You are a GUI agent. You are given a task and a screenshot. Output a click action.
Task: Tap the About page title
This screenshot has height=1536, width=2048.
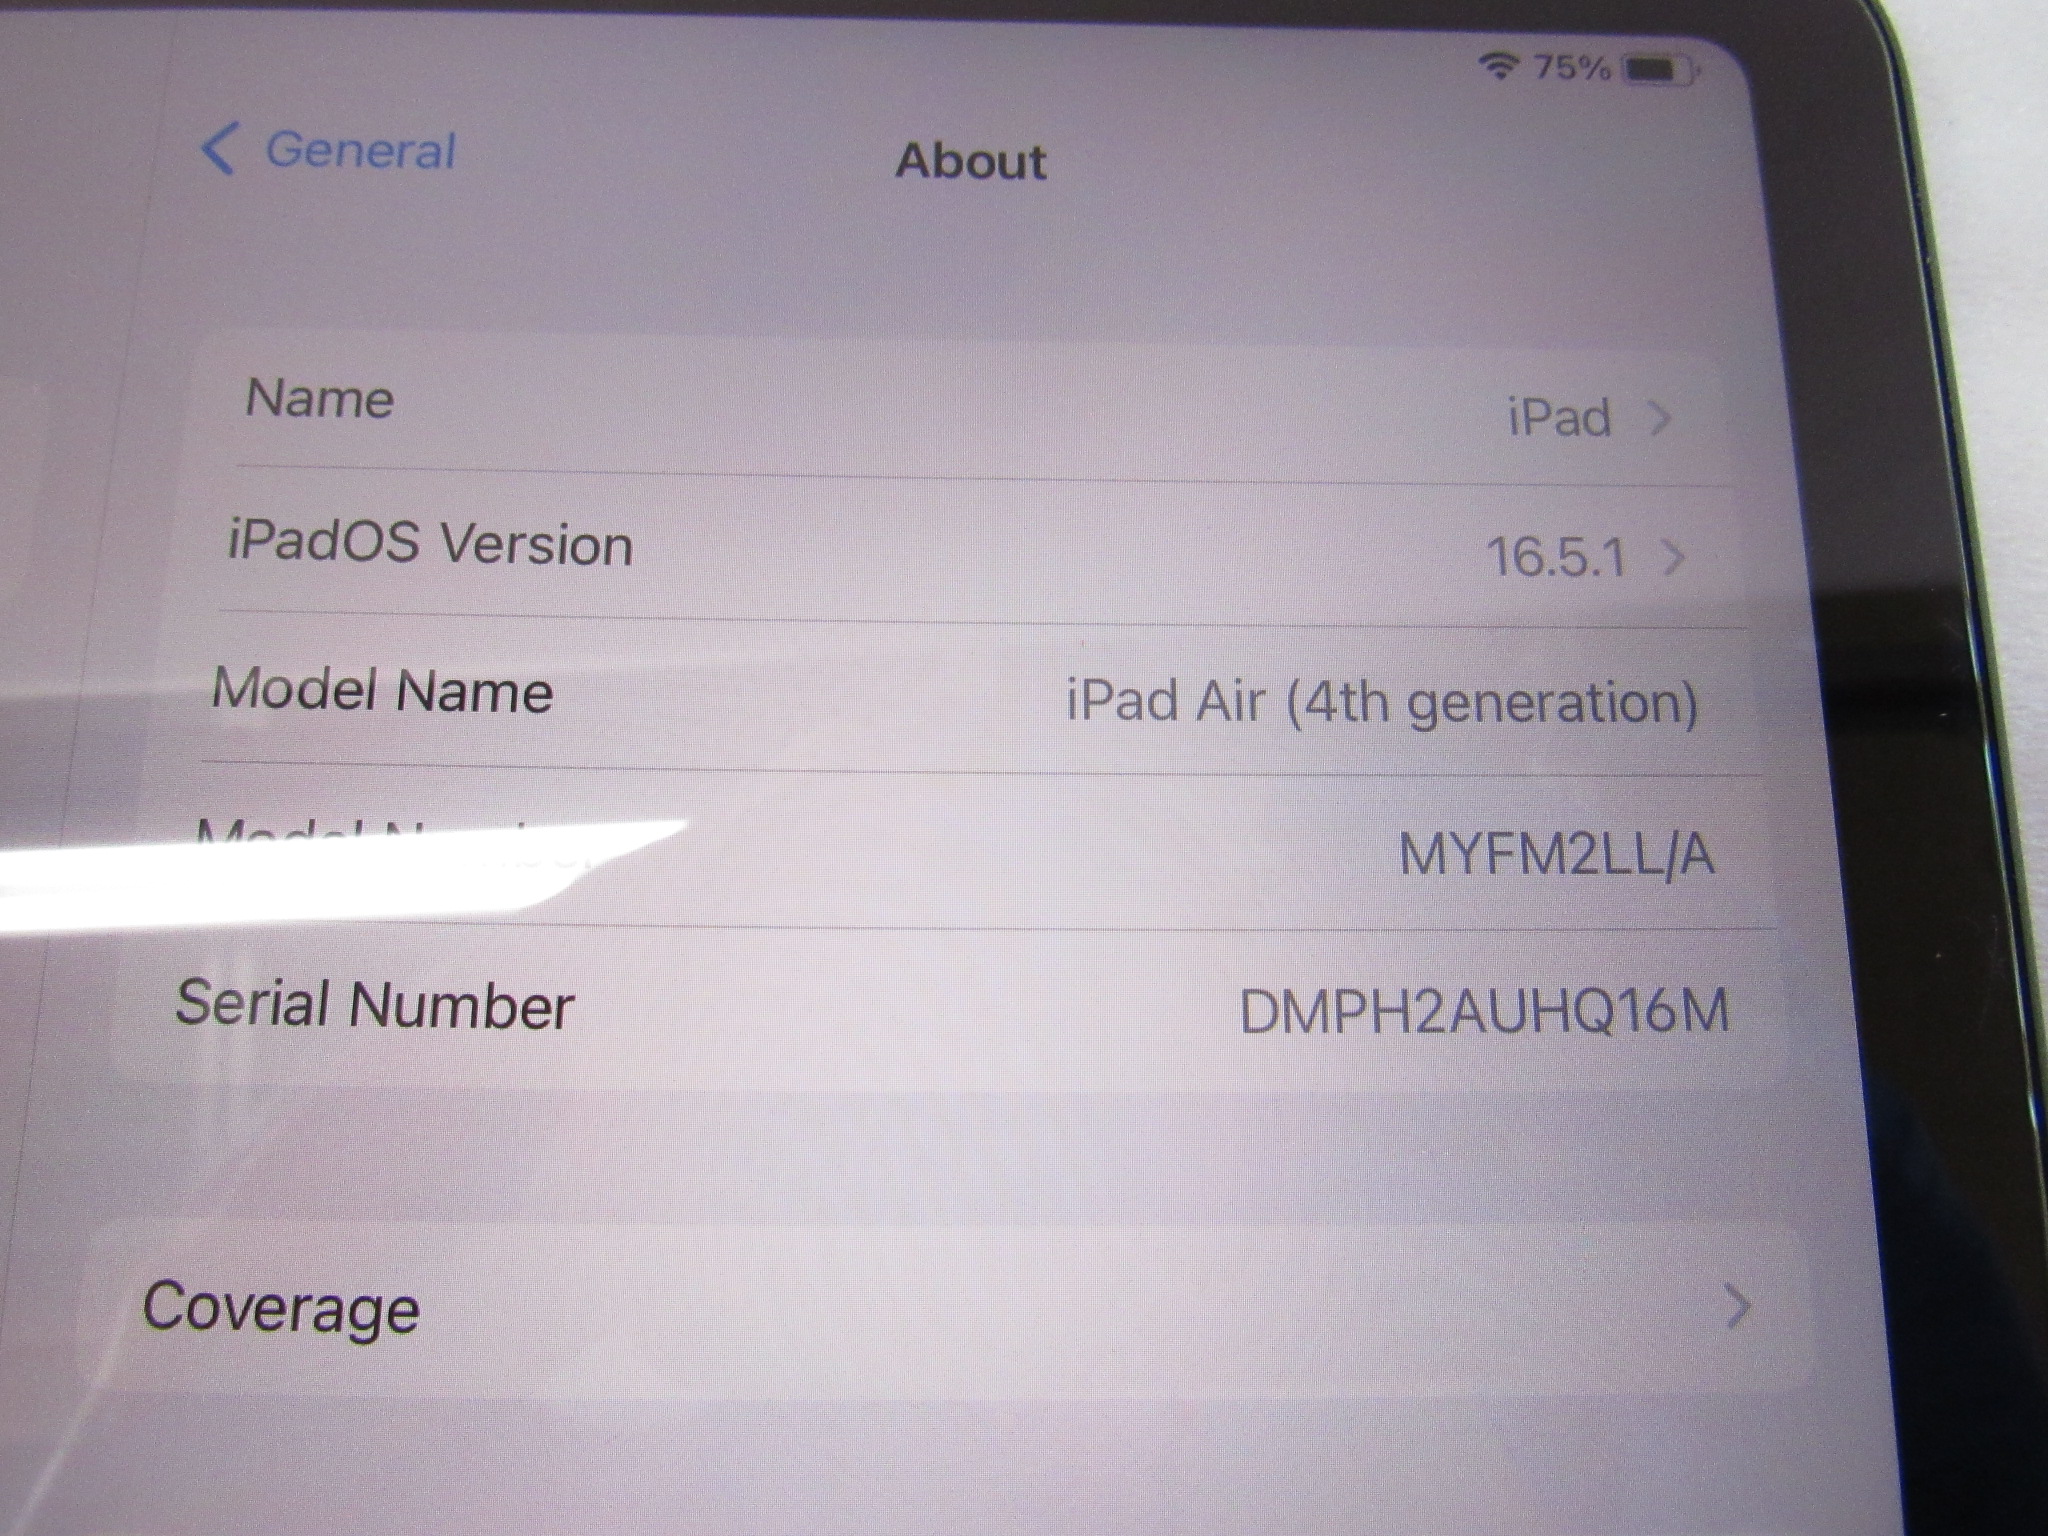click(x=971, y=161)
